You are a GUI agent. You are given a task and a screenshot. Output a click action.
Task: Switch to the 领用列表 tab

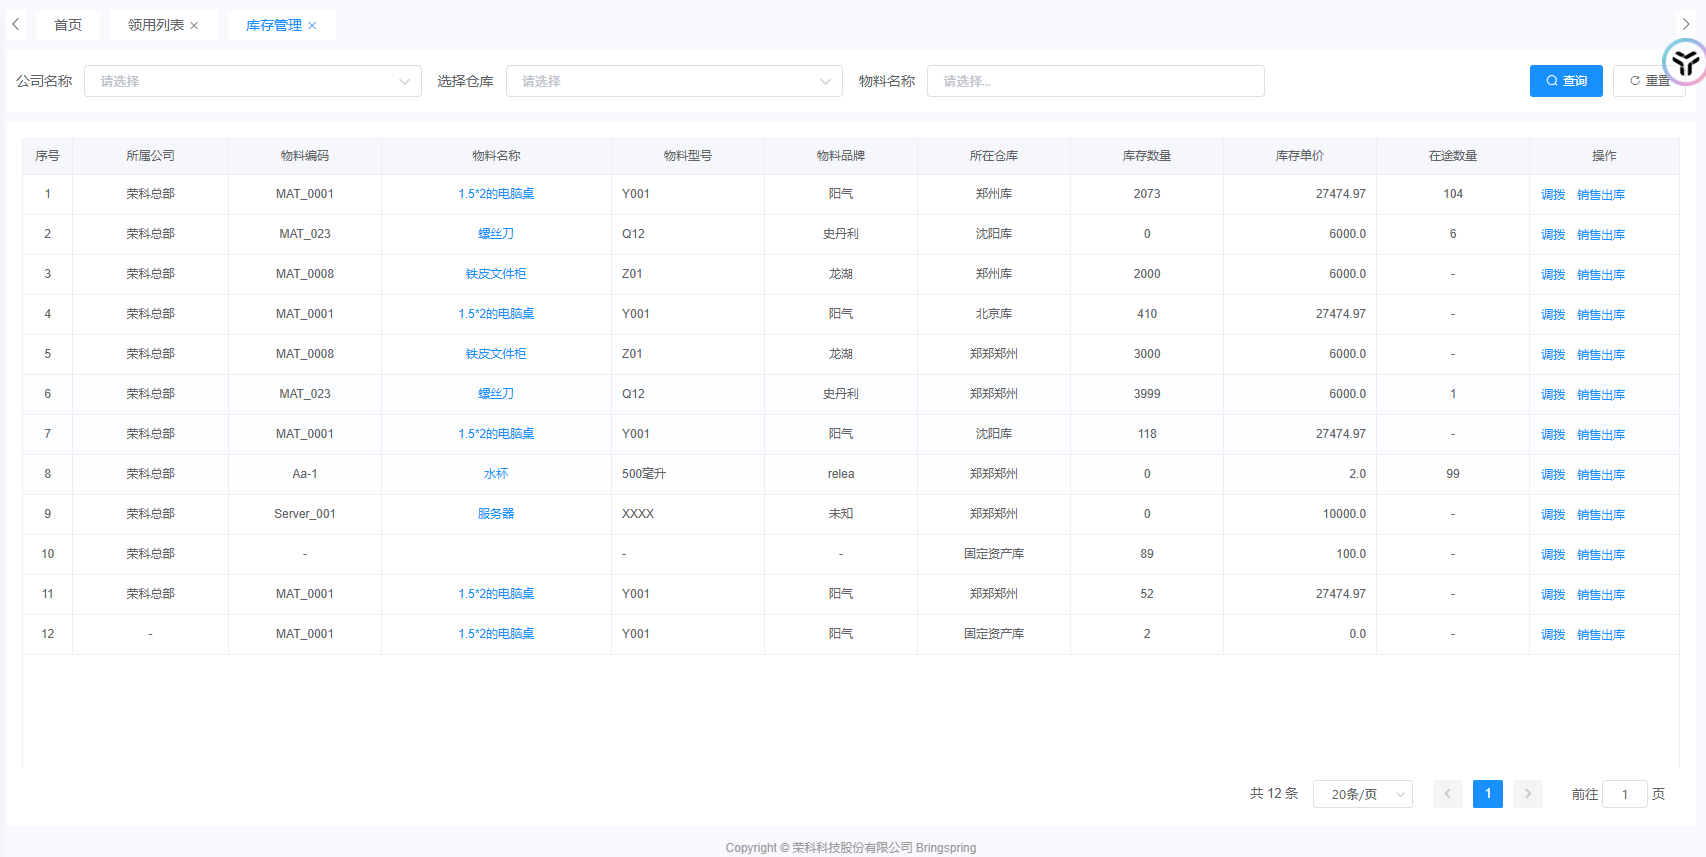[155, 25]
